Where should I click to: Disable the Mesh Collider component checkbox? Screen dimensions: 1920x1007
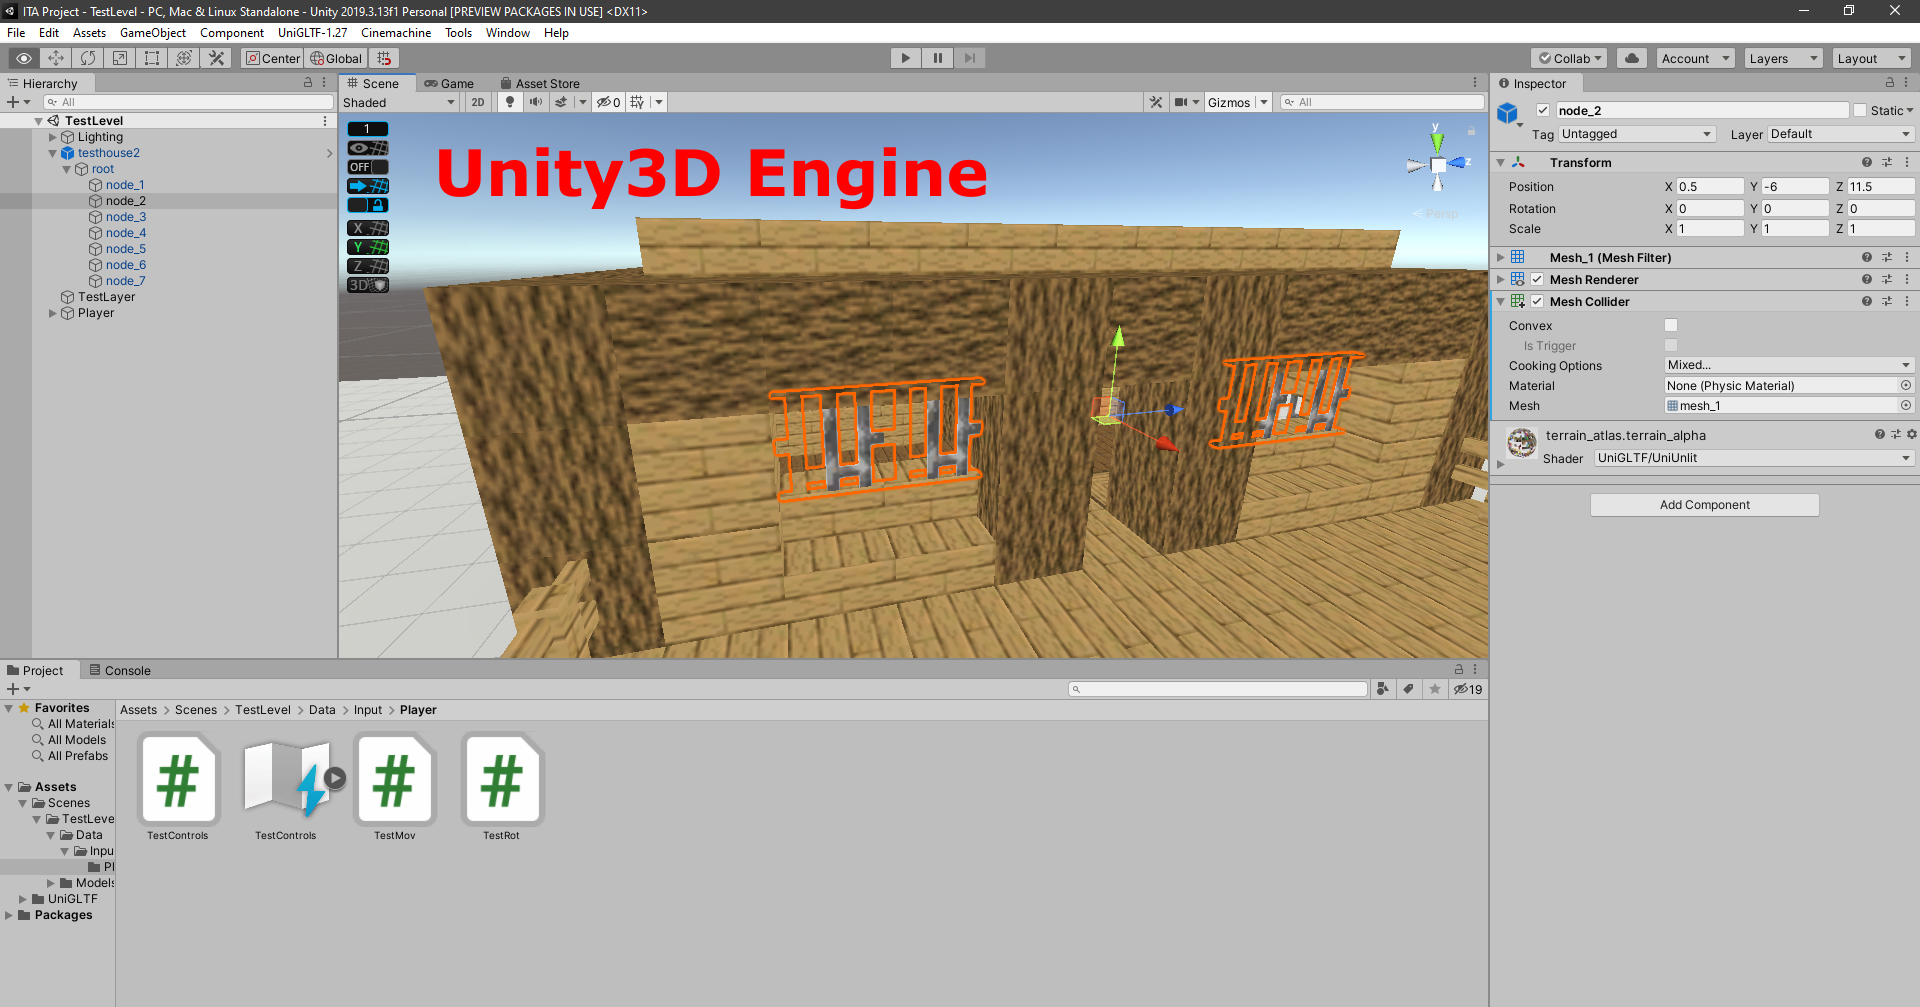point(1537,301)
